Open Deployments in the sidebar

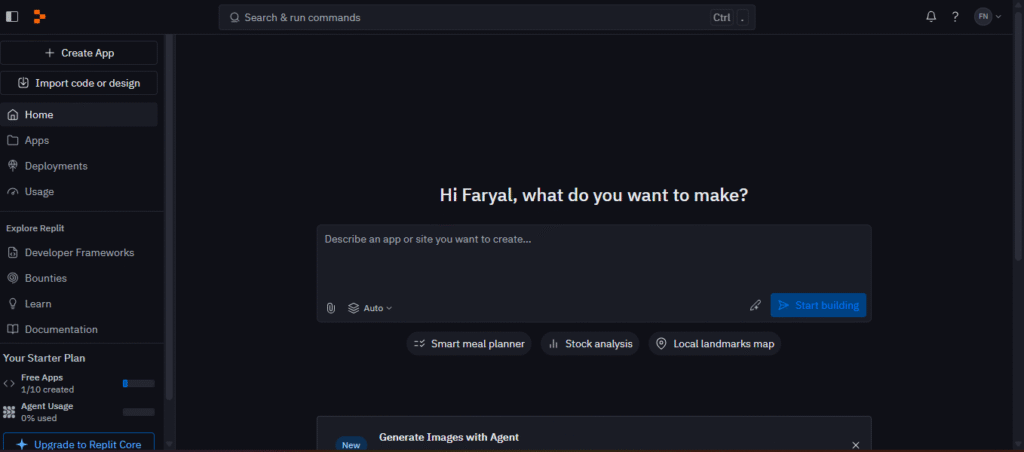tap(79, 166)
